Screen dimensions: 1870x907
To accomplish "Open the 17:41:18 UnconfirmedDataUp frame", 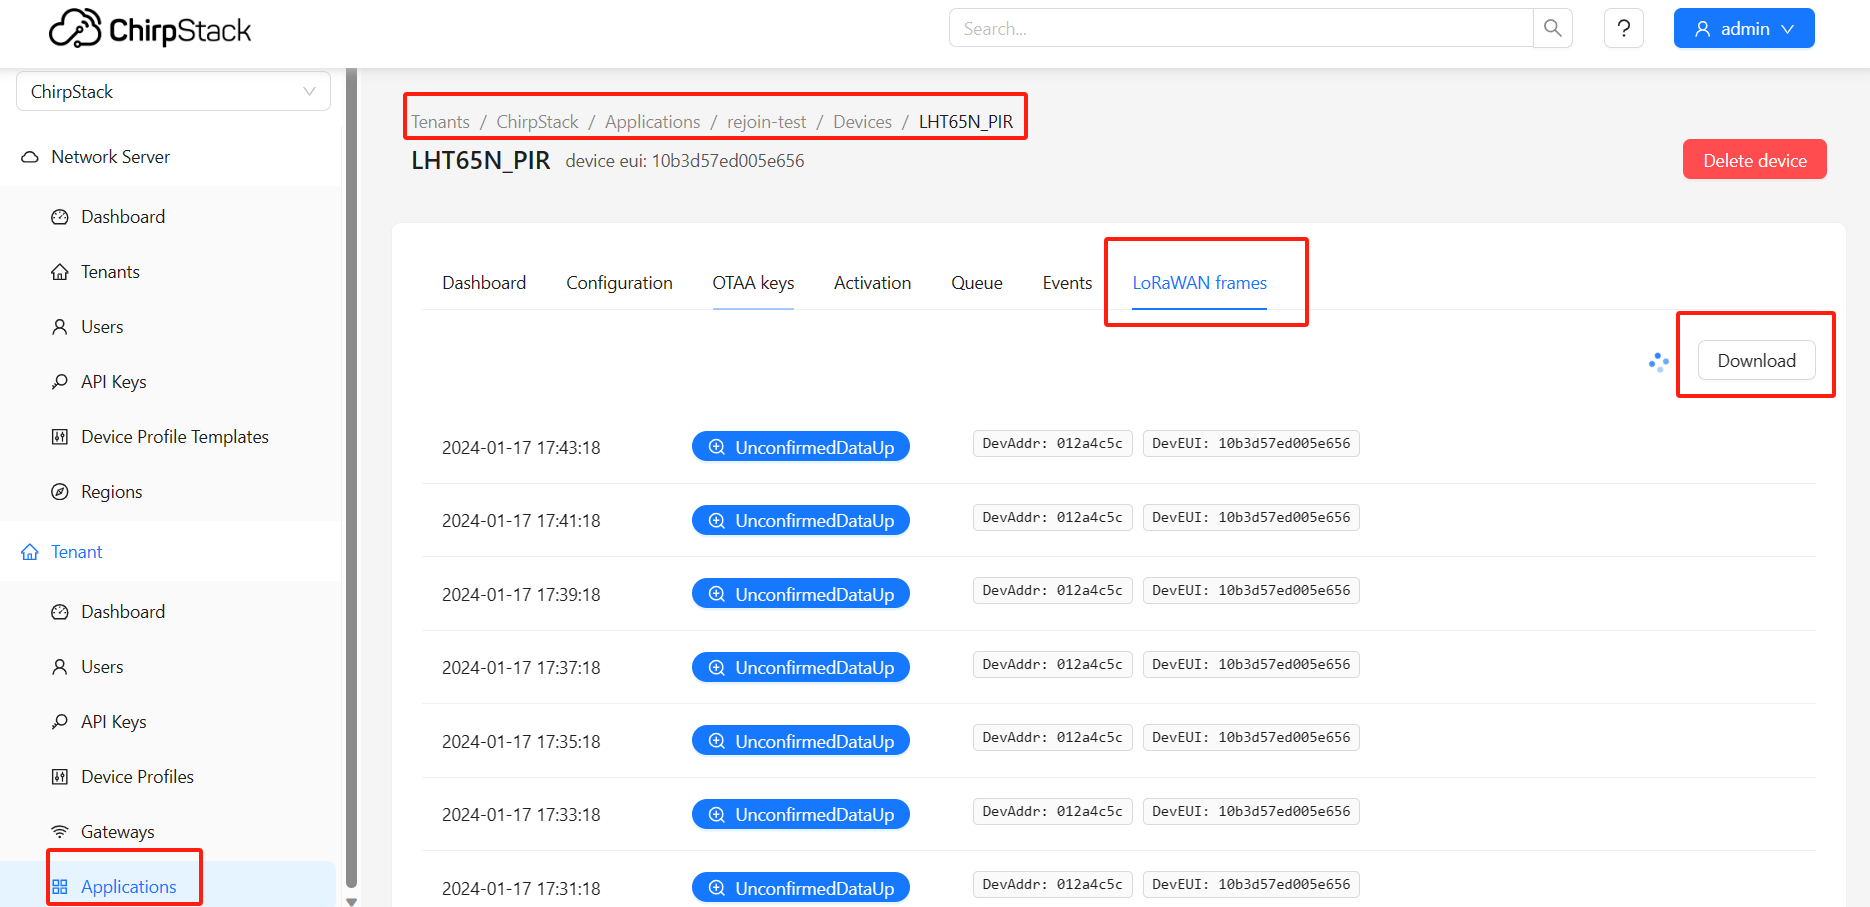I will tap(801, 520).
